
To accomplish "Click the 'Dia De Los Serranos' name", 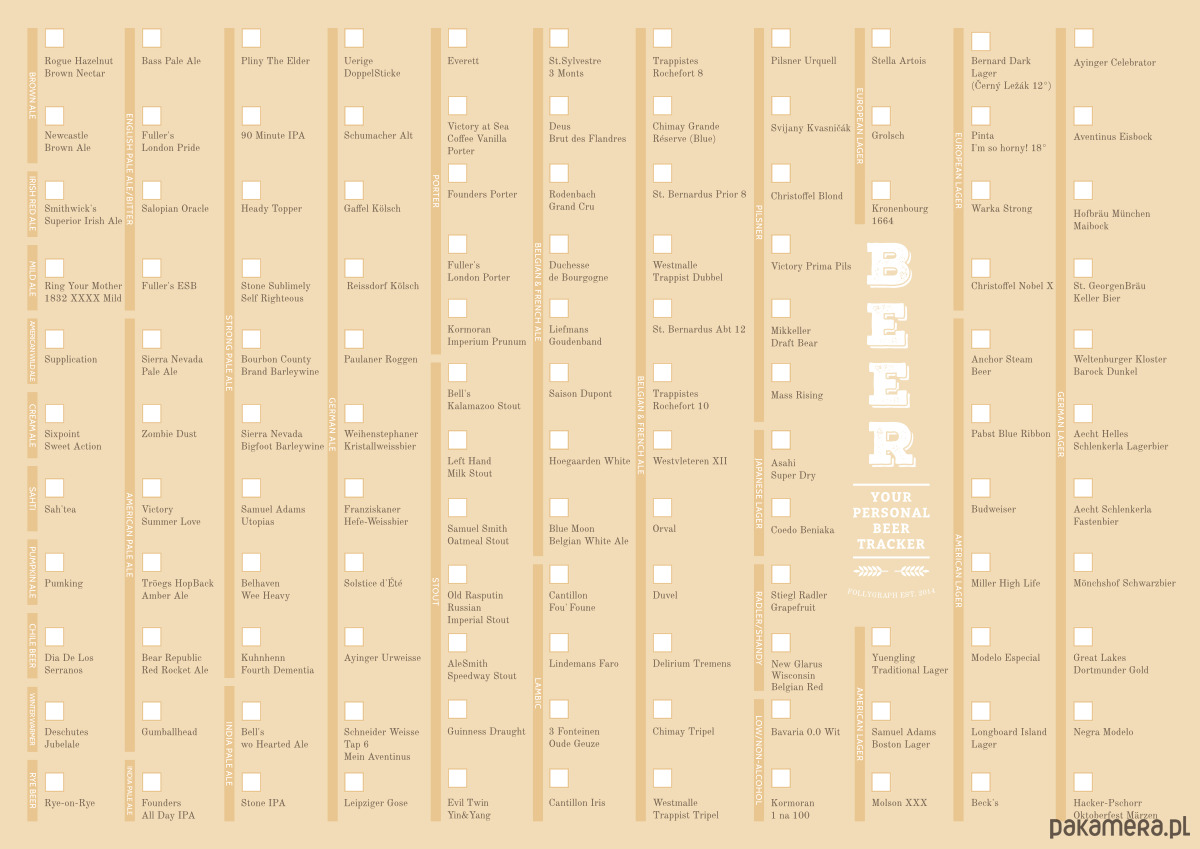I will (69, 664).
